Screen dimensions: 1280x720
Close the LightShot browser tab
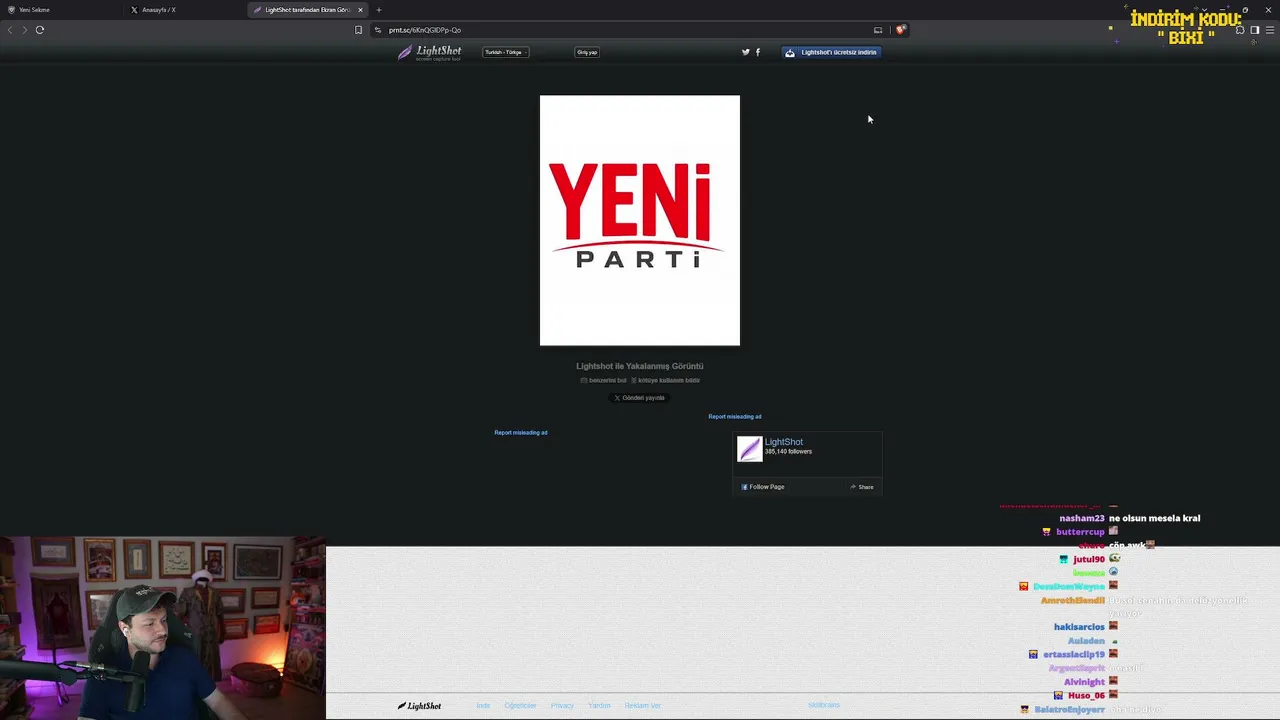pos(360,10)
